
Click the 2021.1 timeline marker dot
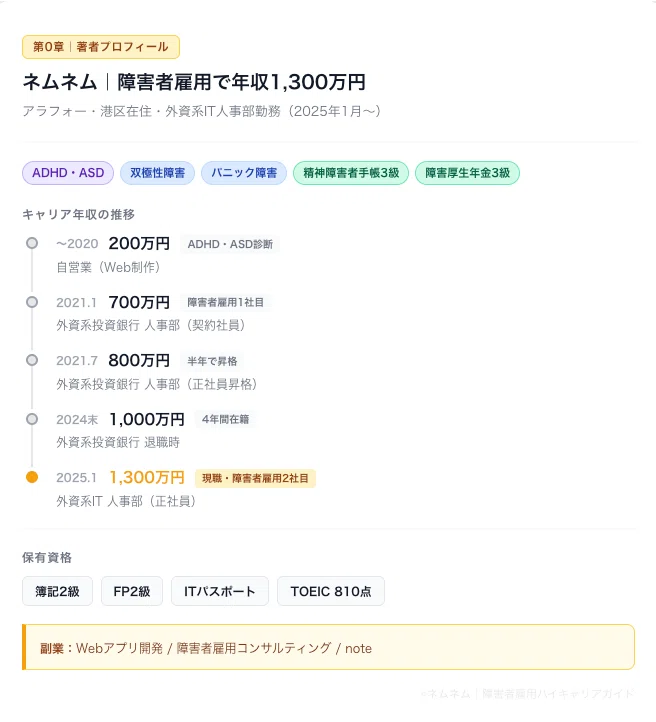[32, 302]
